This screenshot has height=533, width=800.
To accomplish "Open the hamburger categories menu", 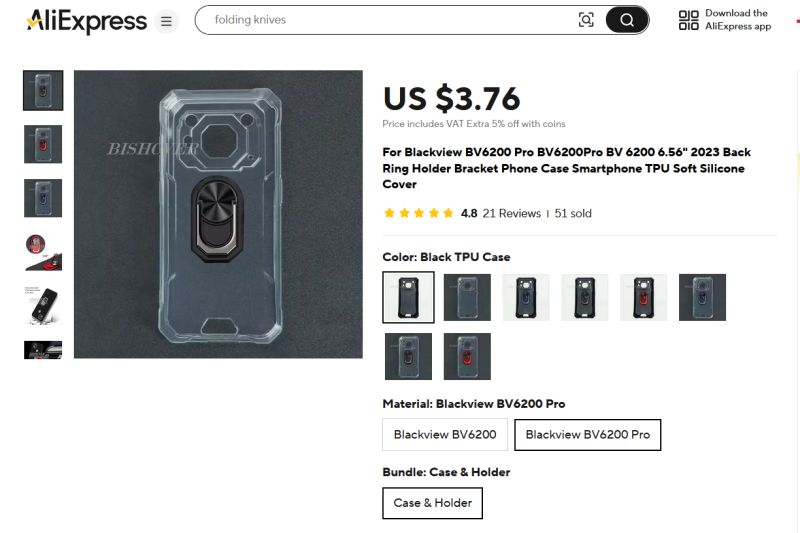I will tap(166, 21).
